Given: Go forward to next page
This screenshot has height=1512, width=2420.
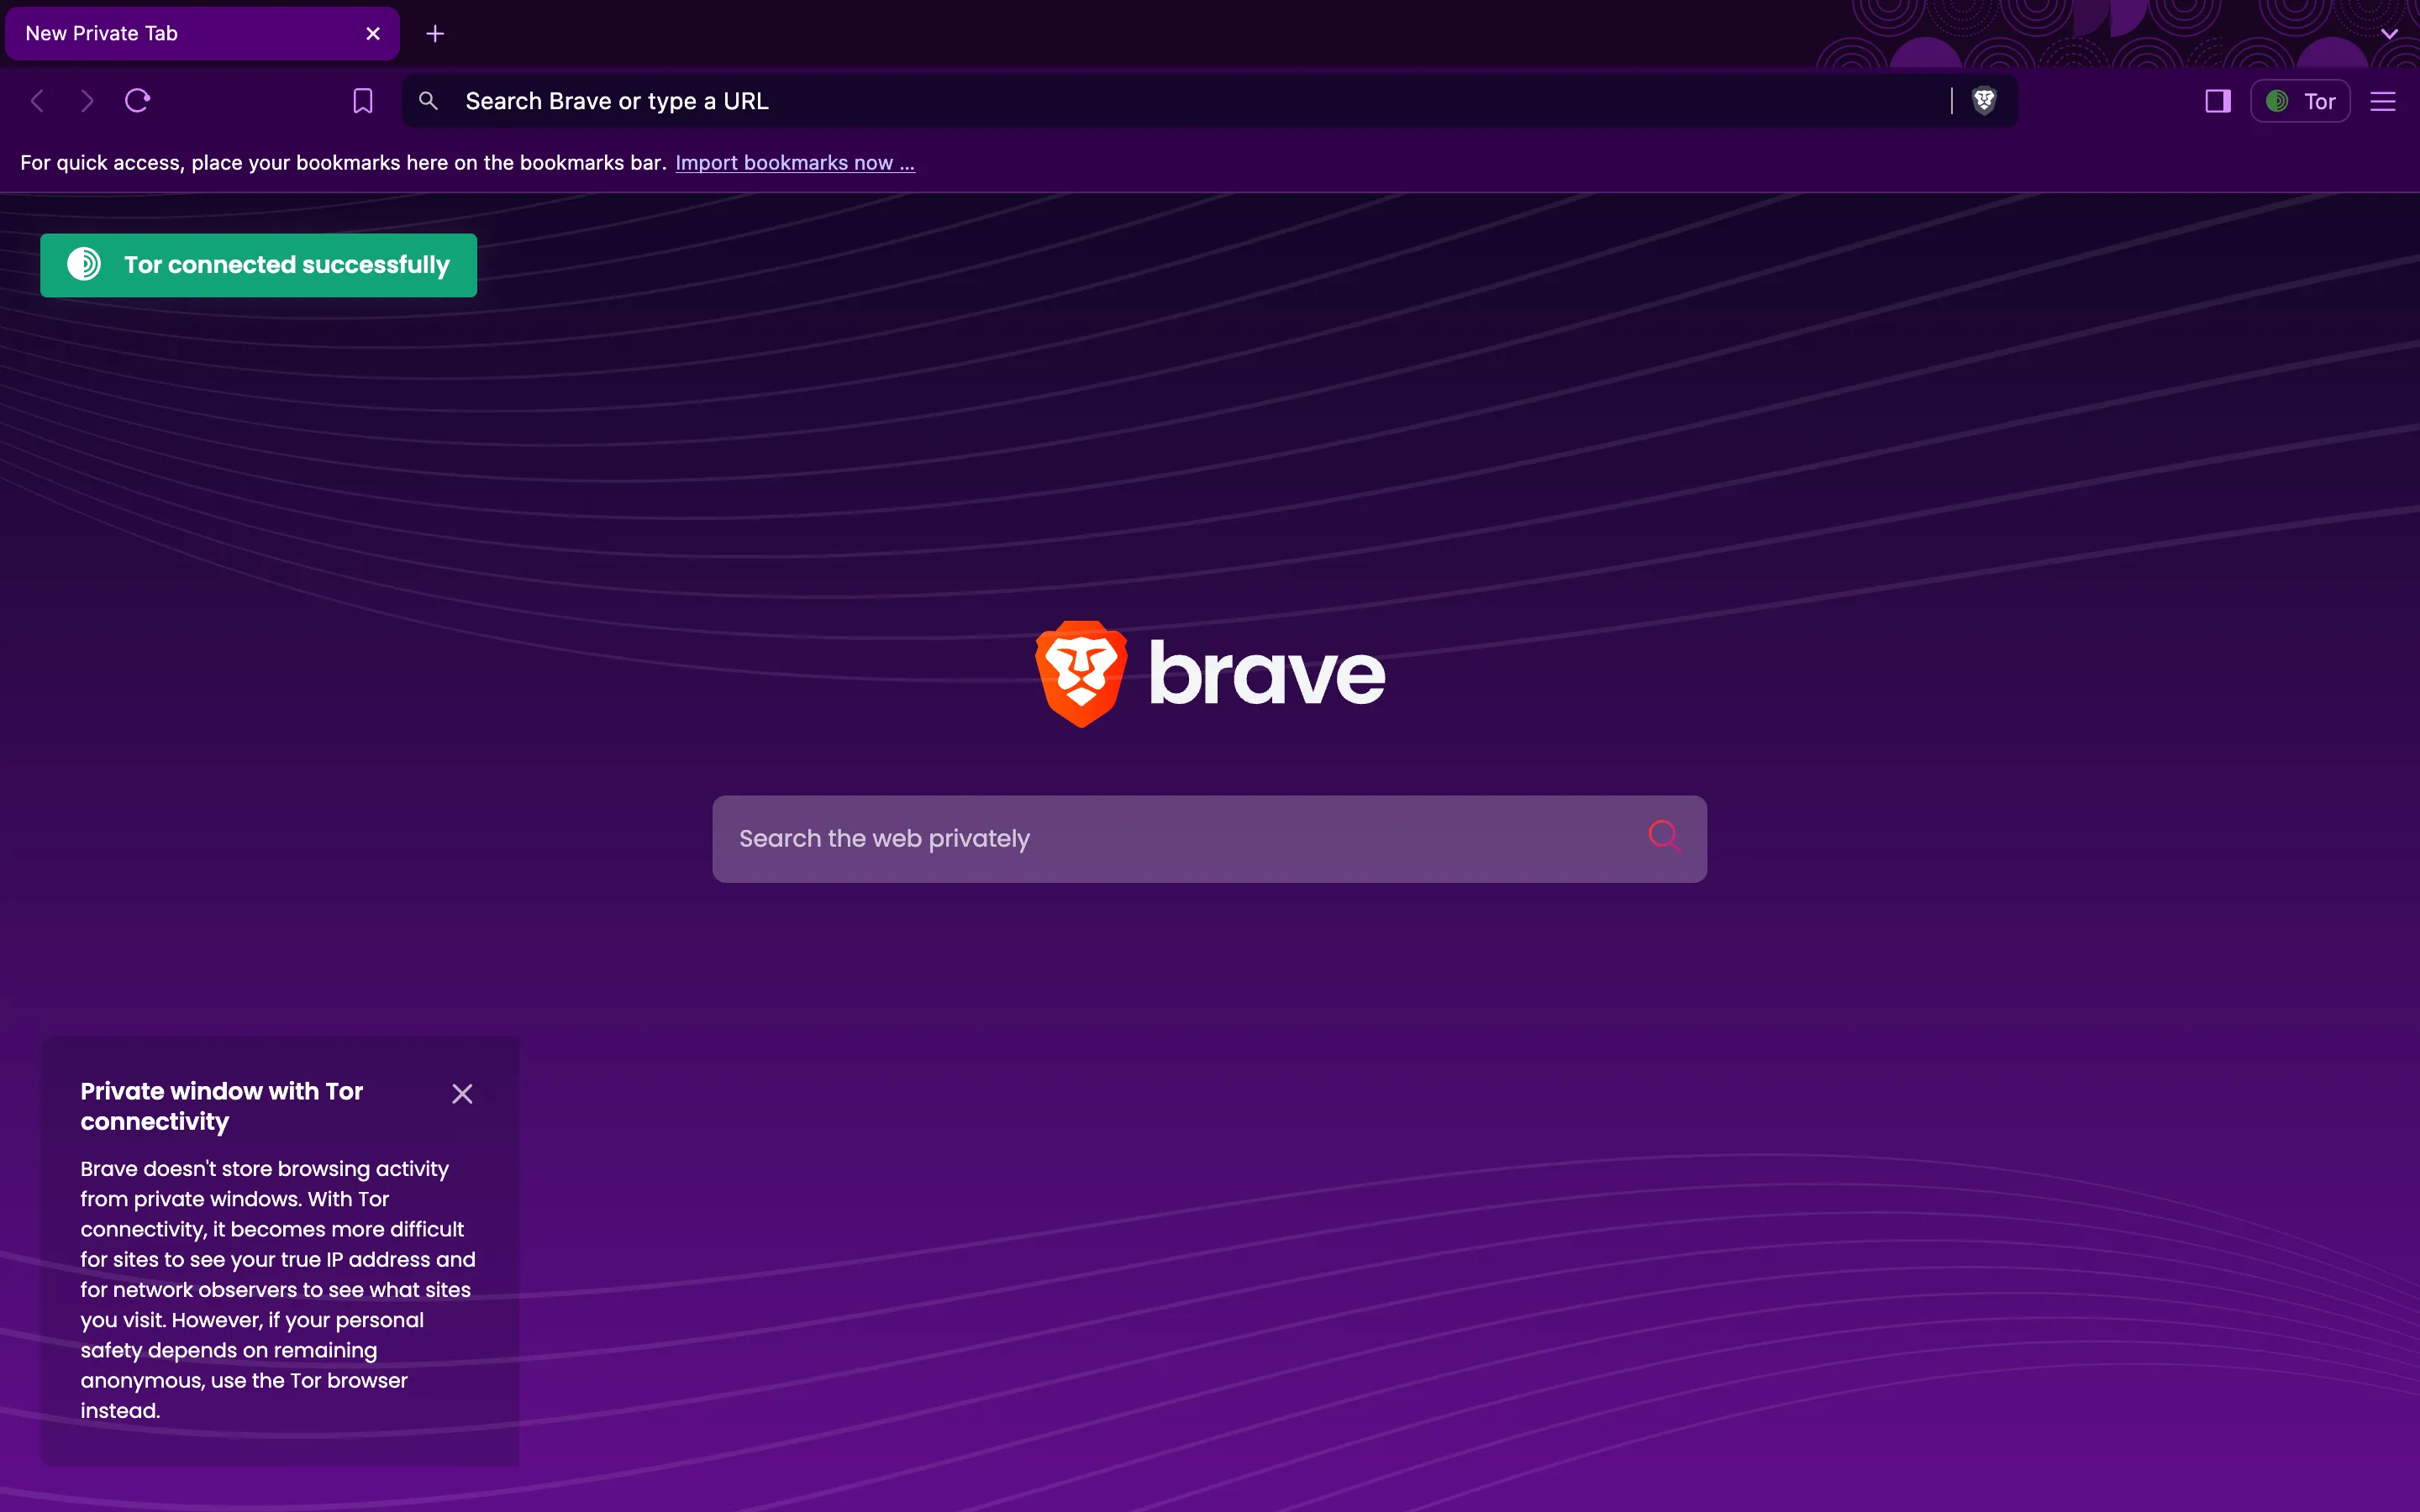Looking at the screenshot, I should (87, 101).
